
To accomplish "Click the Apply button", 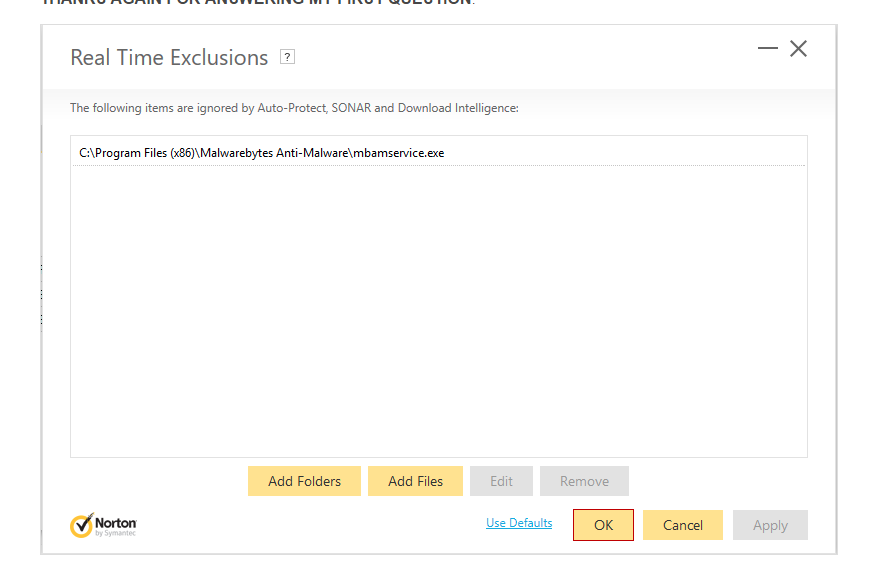I will (x=770, y=525).
